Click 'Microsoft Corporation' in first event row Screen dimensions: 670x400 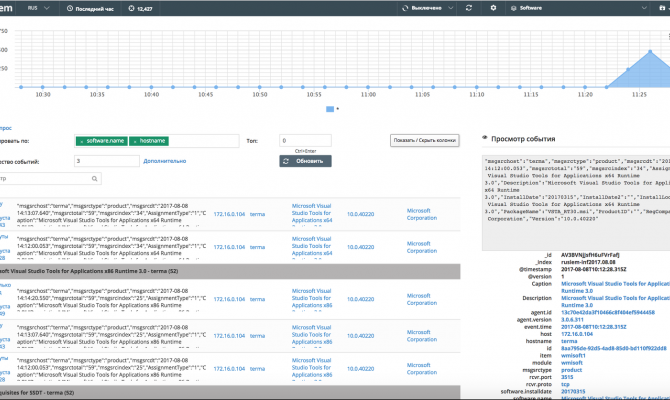click(x=422, y=214)
